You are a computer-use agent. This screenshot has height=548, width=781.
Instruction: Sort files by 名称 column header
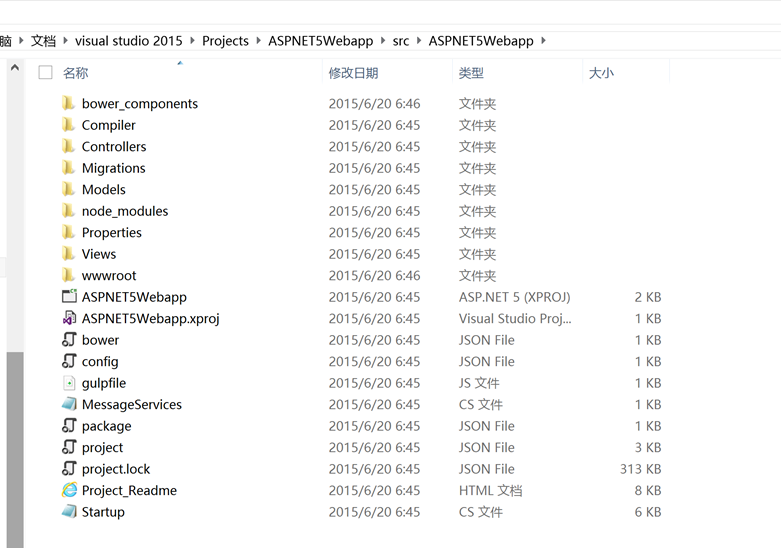(75, 73)
